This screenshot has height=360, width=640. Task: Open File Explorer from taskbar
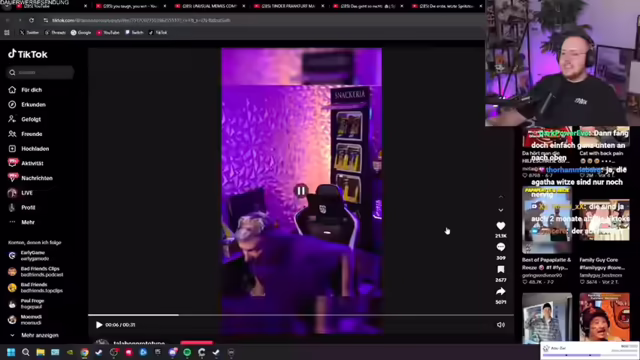[40, 352]
